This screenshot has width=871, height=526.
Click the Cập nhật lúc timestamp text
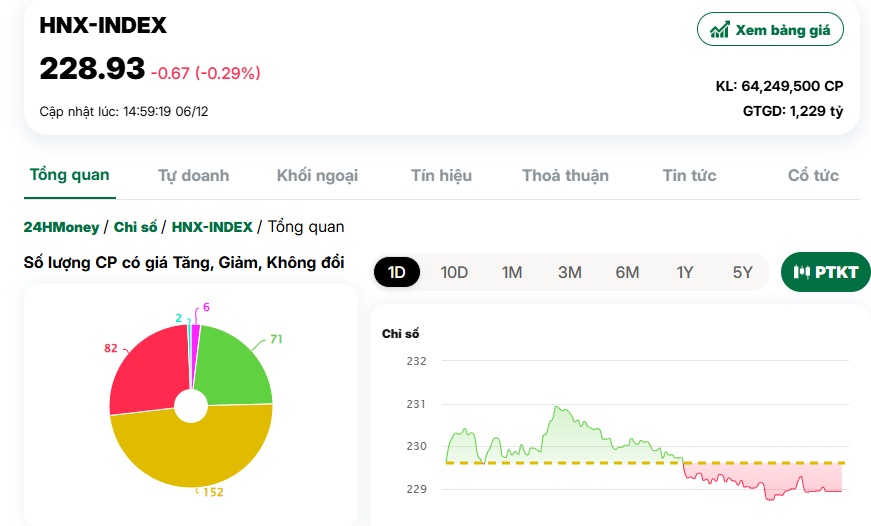coord(124,112)
